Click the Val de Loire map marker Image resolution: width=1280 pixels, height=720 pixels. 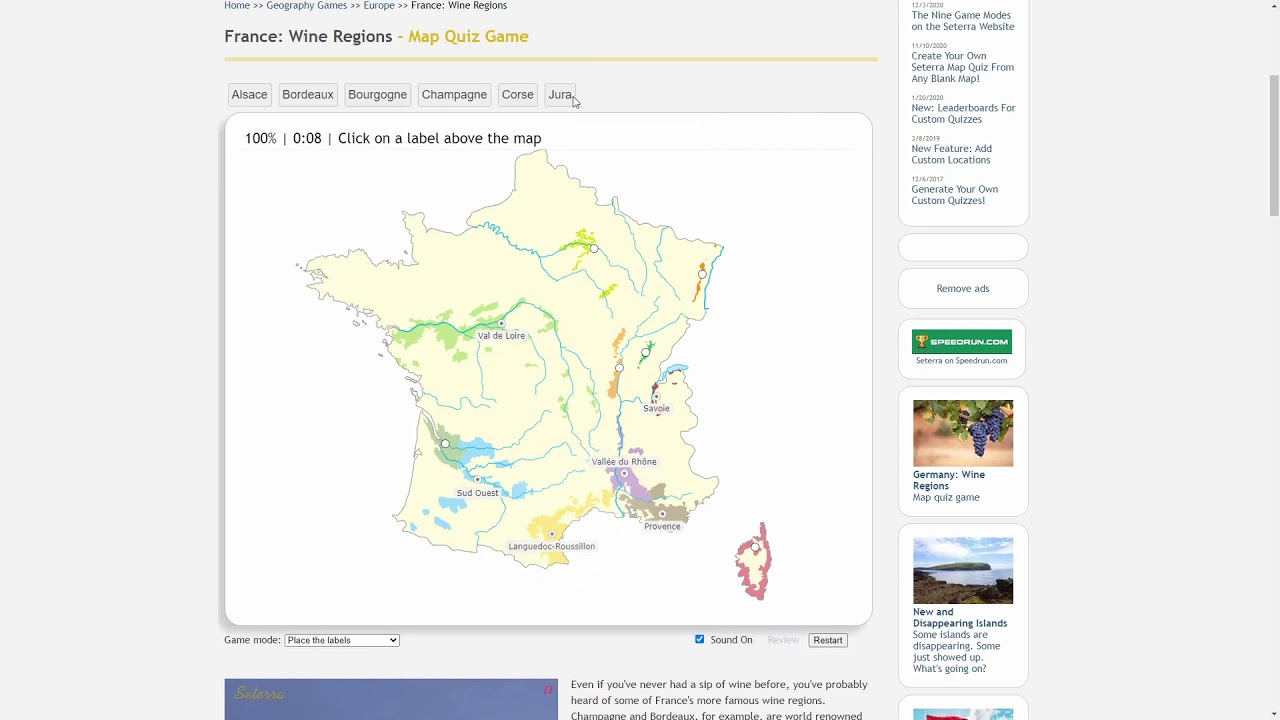501,324
